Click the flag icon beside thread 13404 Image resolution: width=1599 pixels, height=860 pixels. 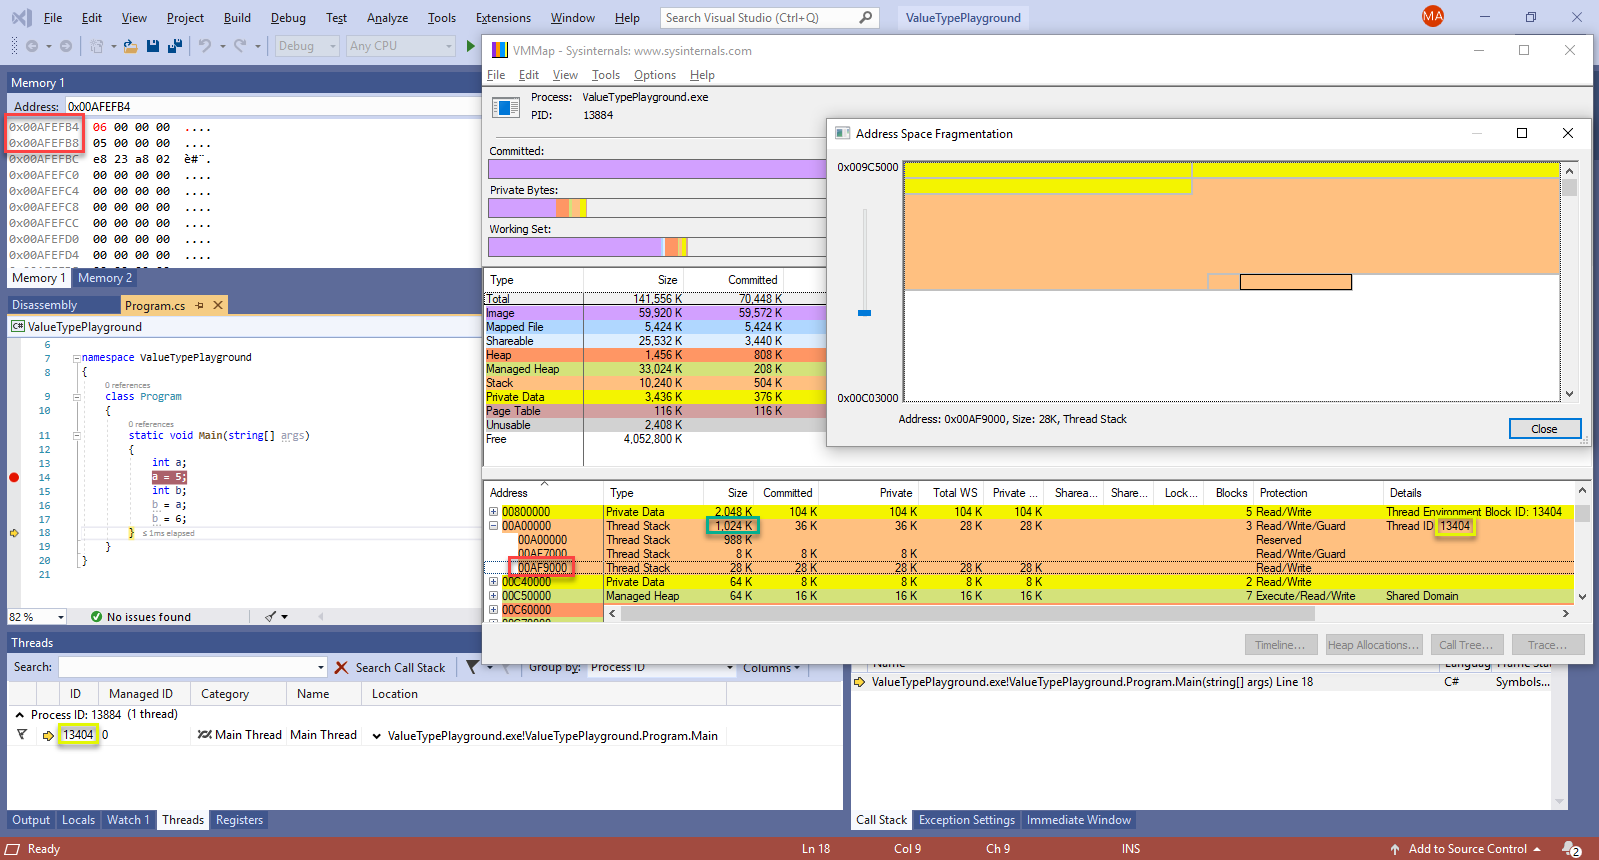(x=22, y=735)
